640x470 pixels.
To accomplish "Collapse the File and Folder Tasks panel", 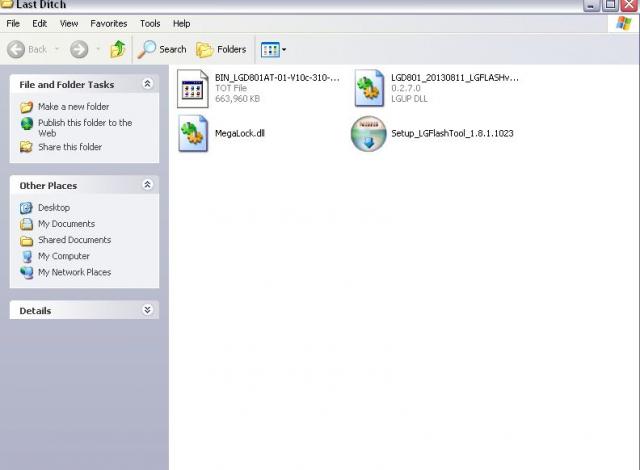I will point(148,85).
